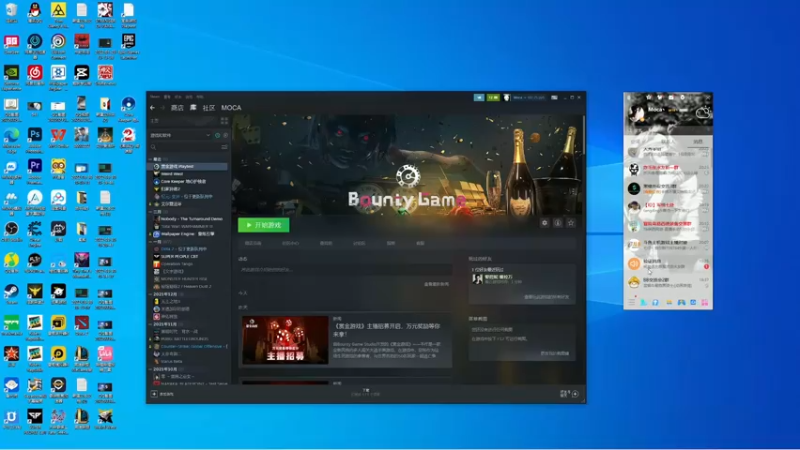Go back with Steam's back arrow
Viewport: 800px width, 450px height.
click(152, 108)
